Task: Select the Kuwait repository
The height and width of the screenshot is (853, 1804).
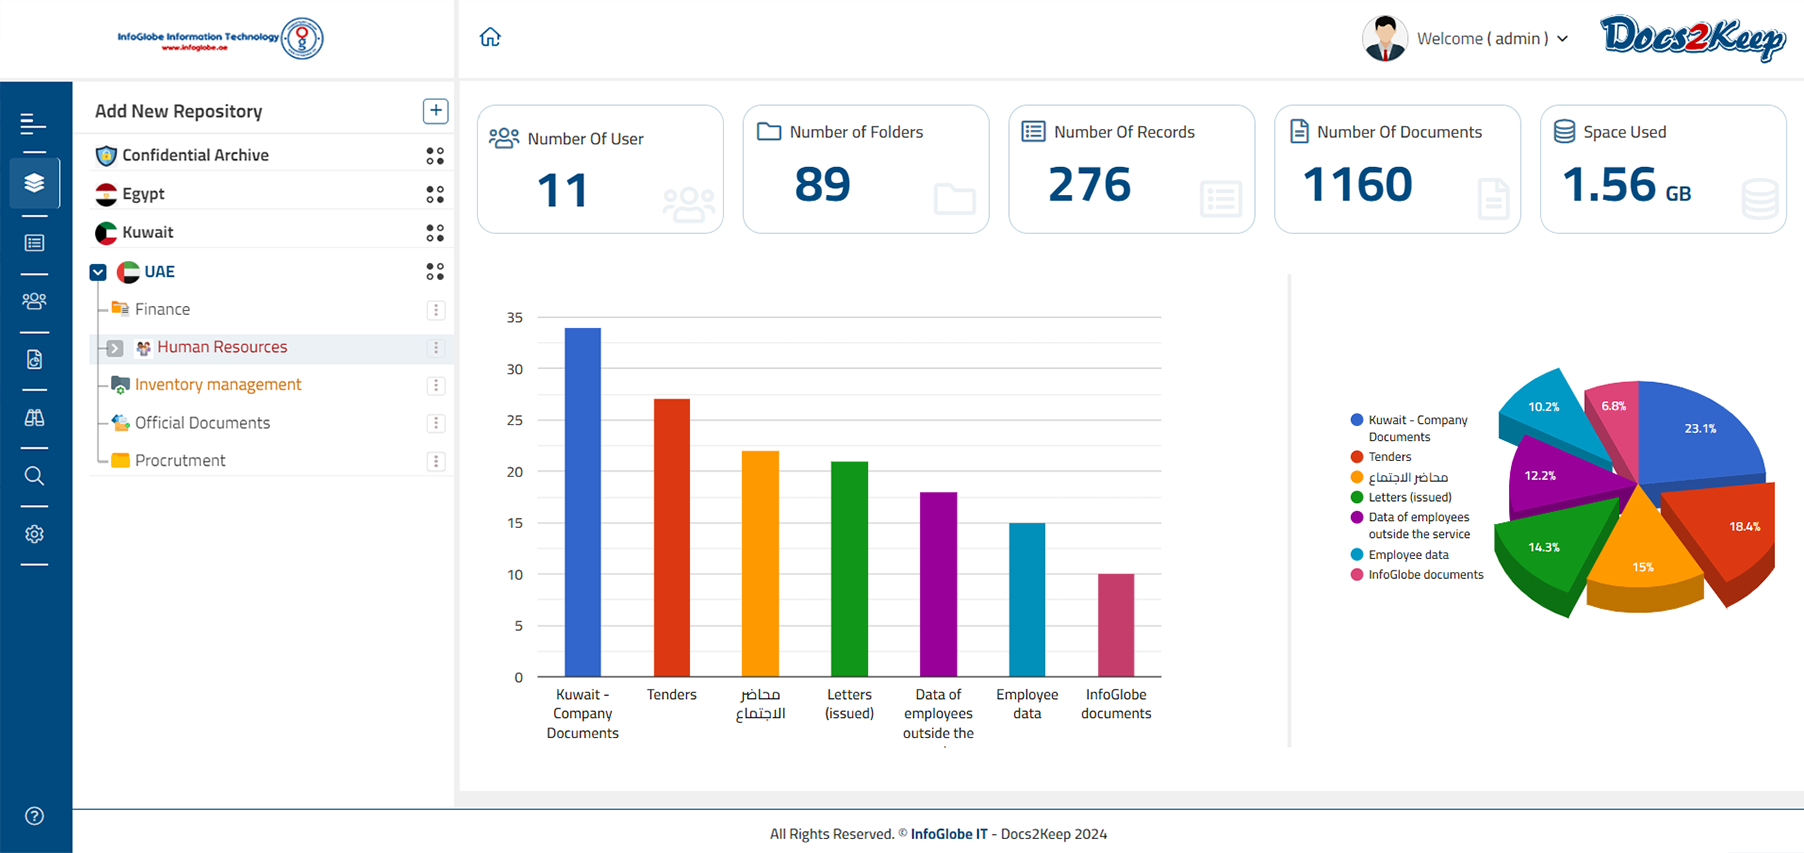Action: (x=147, y=232)
